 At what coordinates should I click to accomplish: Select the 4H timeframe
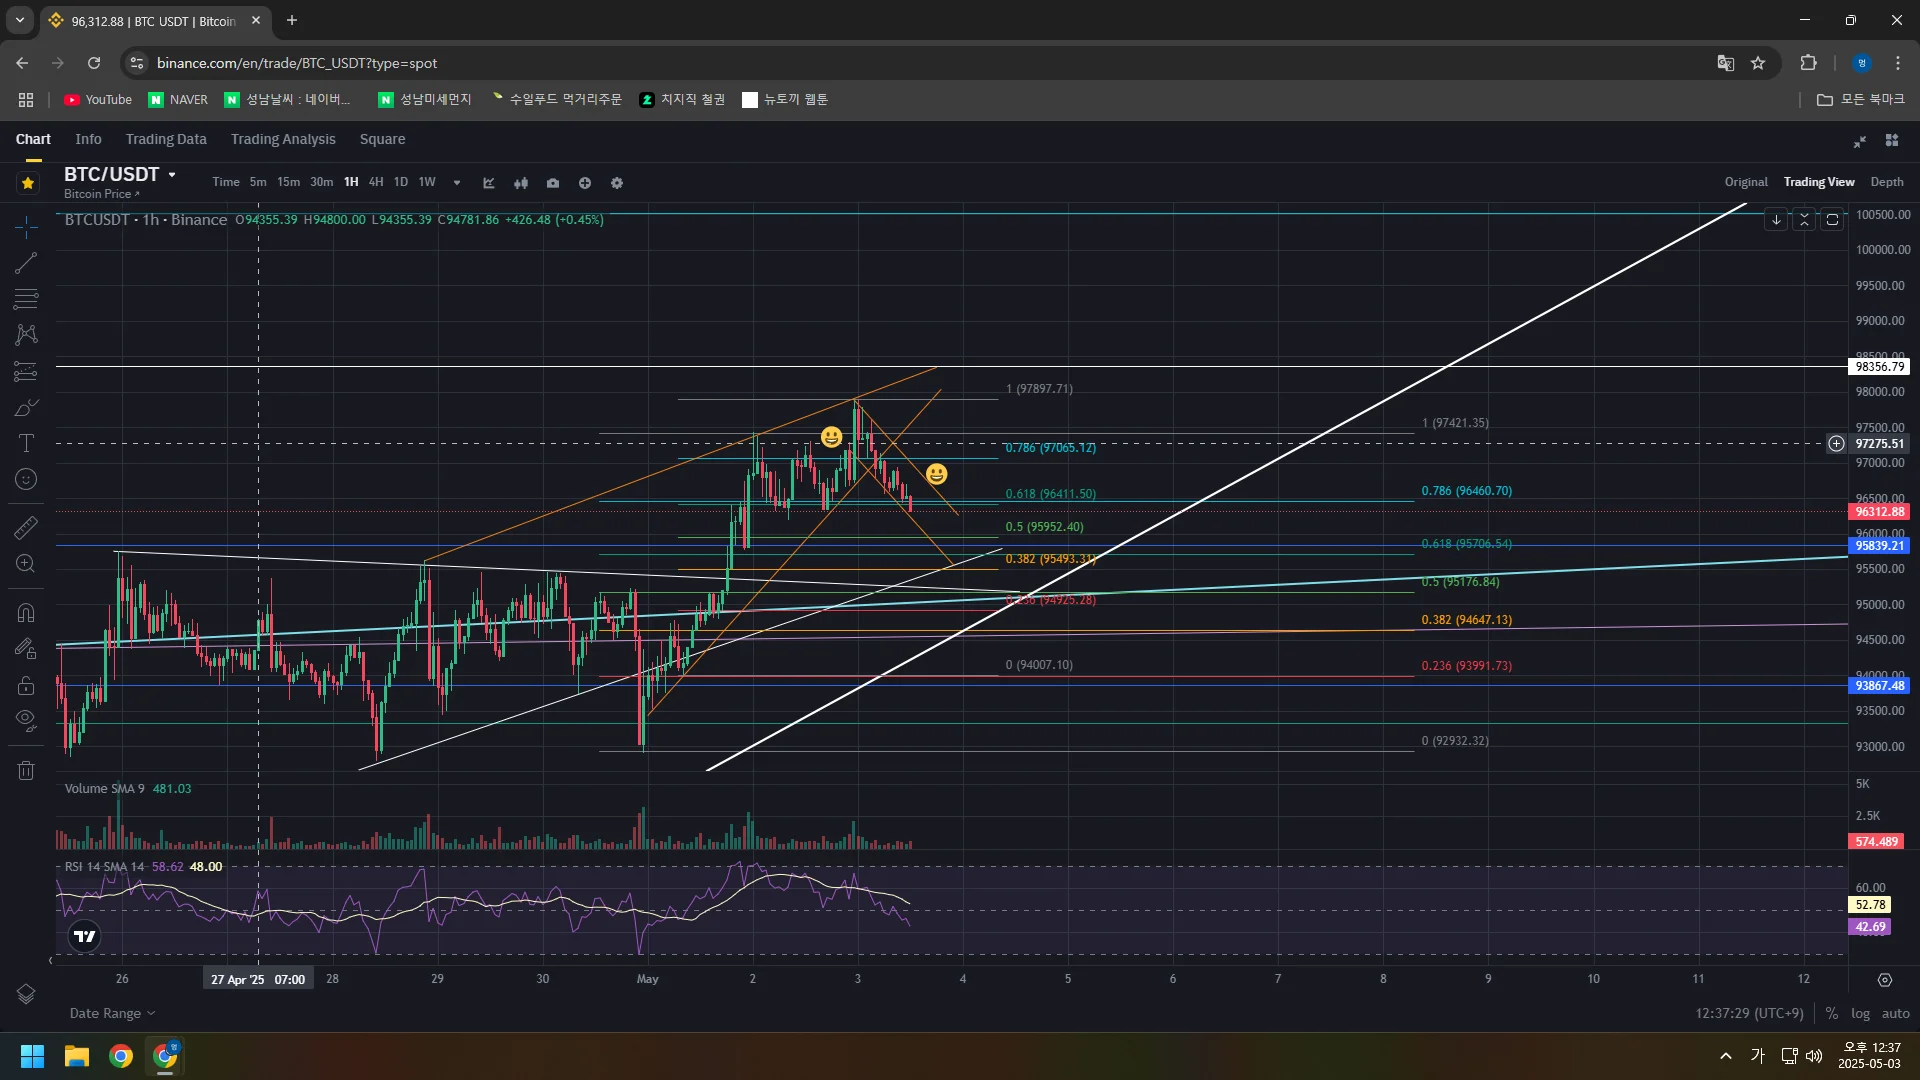pos(376,182)
